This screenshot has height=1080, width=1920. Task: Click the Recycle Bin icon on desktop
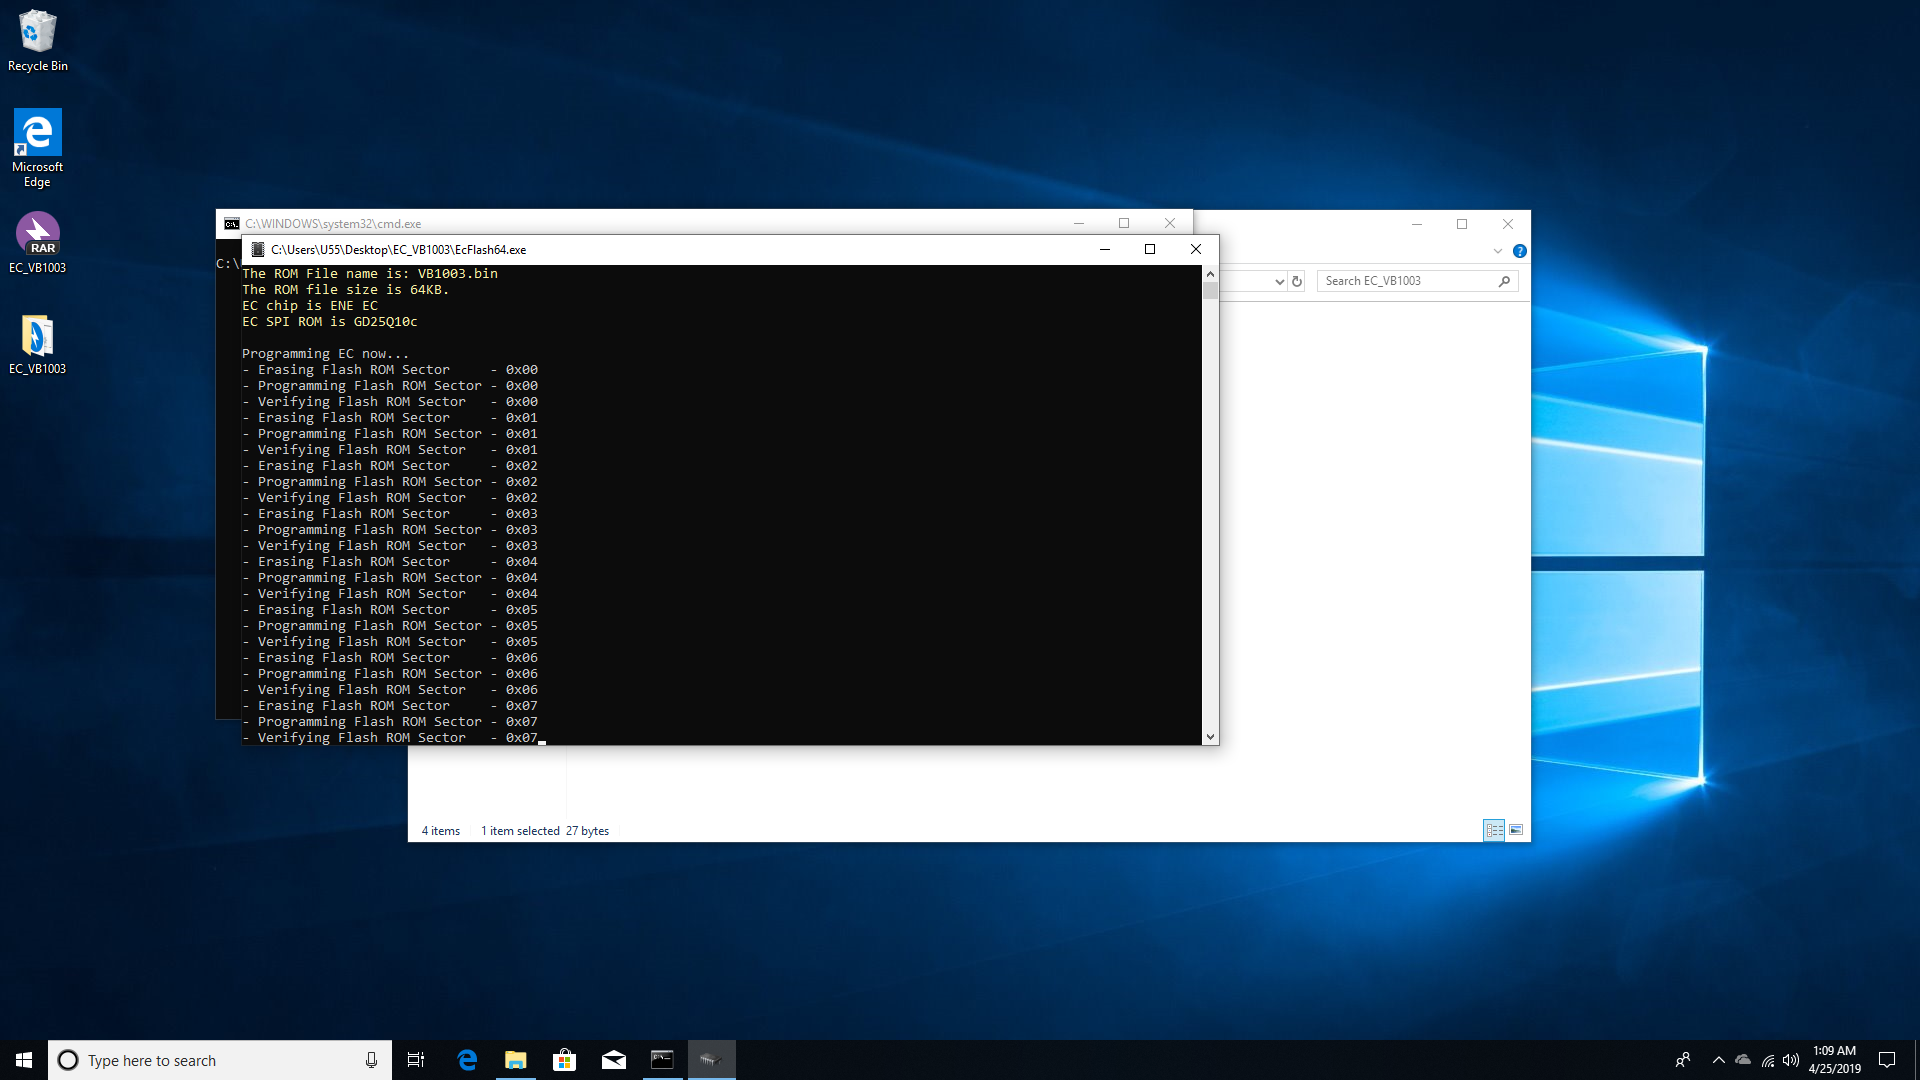(36, 28)
